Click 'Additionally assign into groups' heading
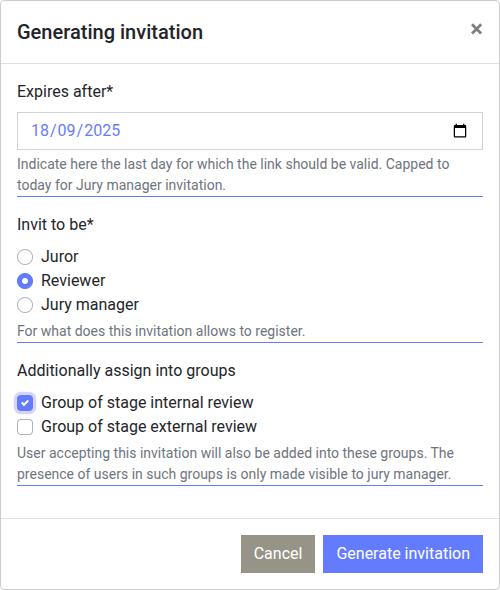Image resolution: width=500 pixels, height=590 pixels. pyautogui.click(x=126, y=371)
